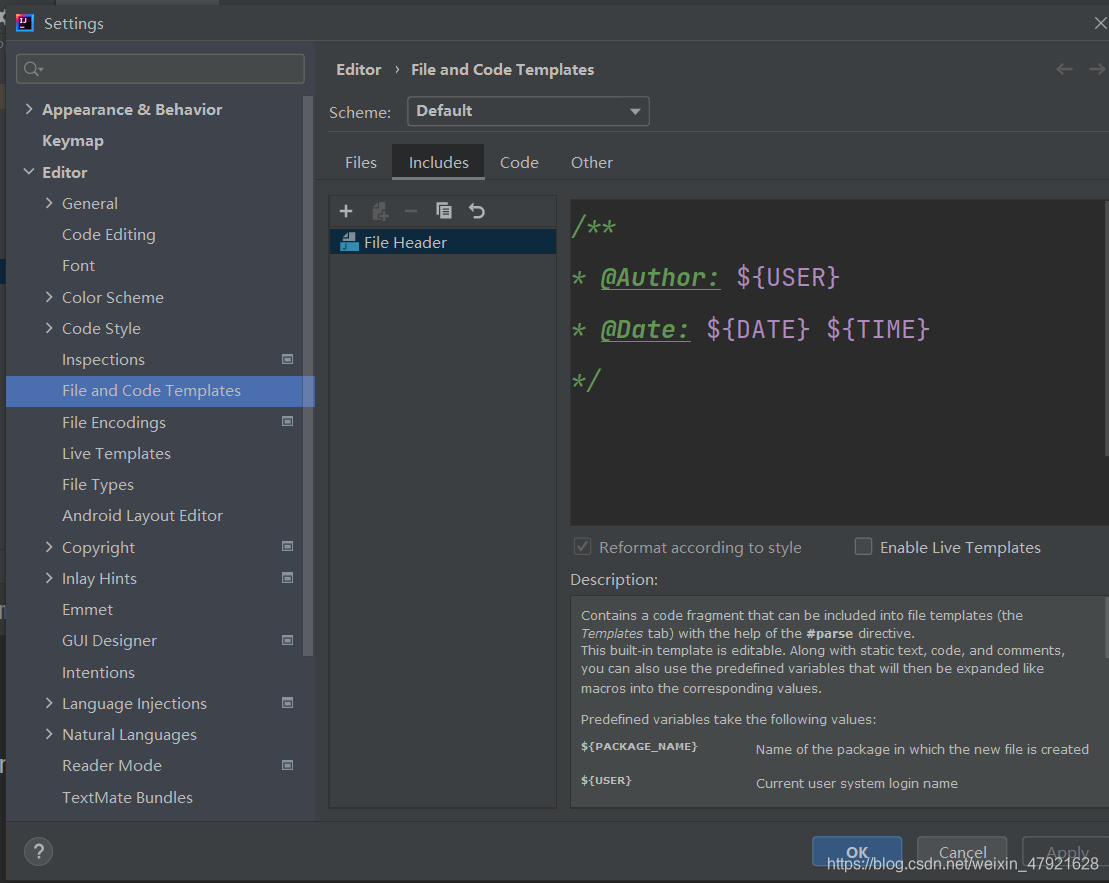Switch to the Code tab
Viewport: 1109px width, 883px height.
(x=519, y=162)
